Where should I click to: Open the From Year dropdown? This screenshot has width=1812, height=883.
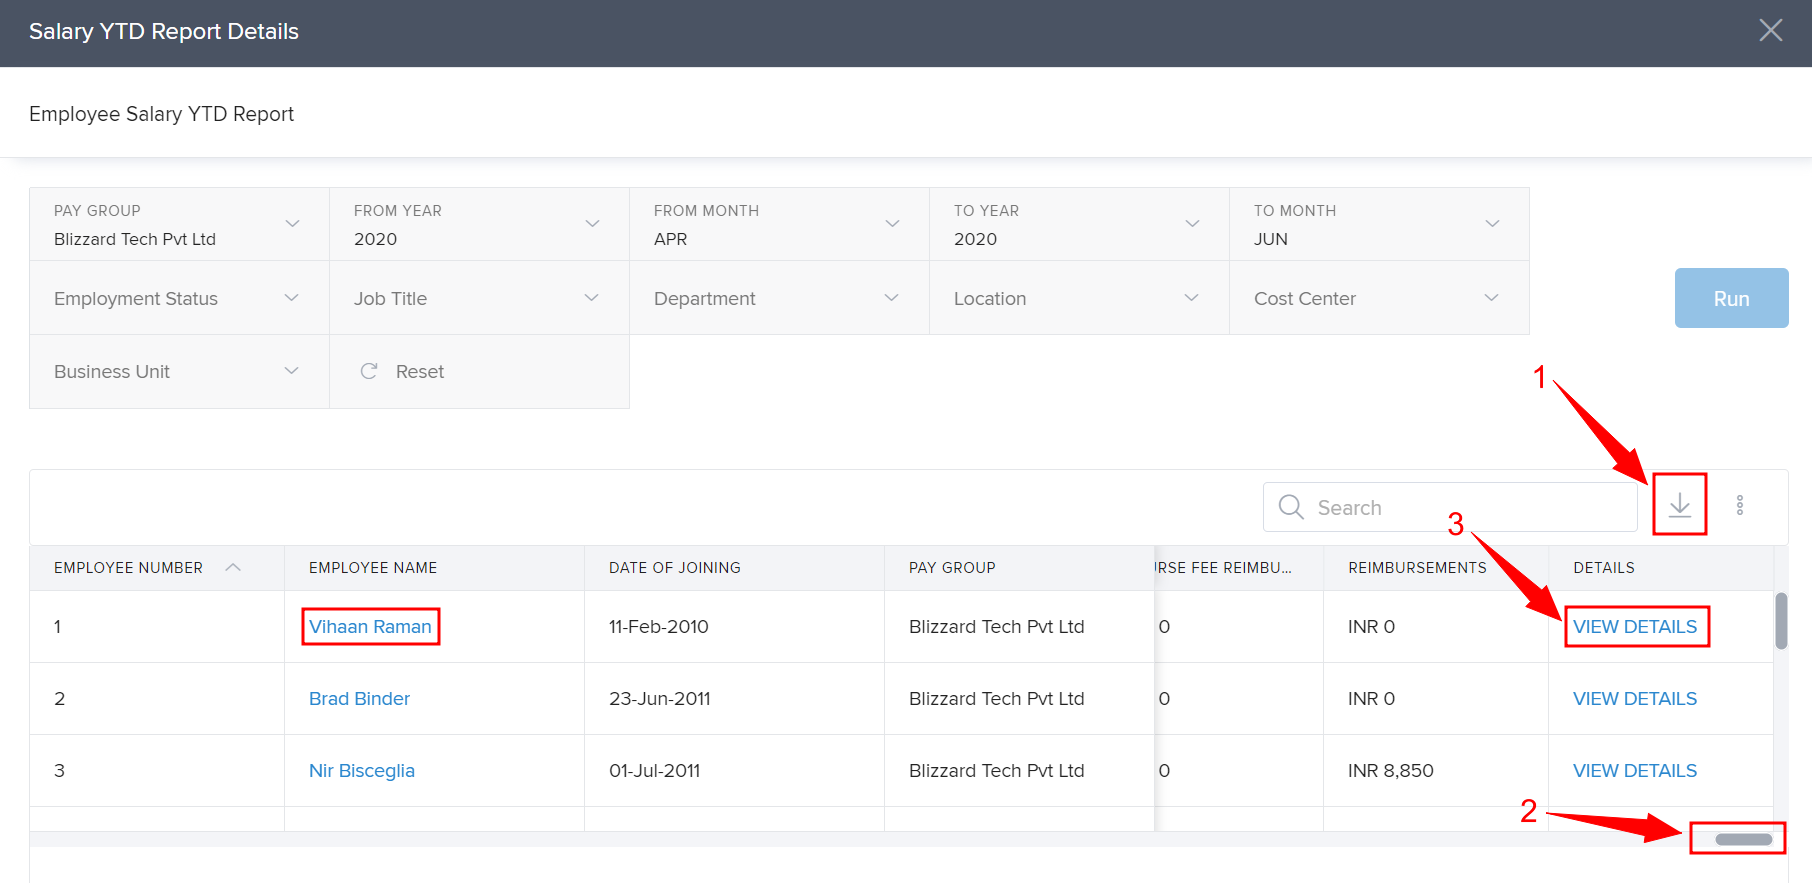click(x=479, y=224)
